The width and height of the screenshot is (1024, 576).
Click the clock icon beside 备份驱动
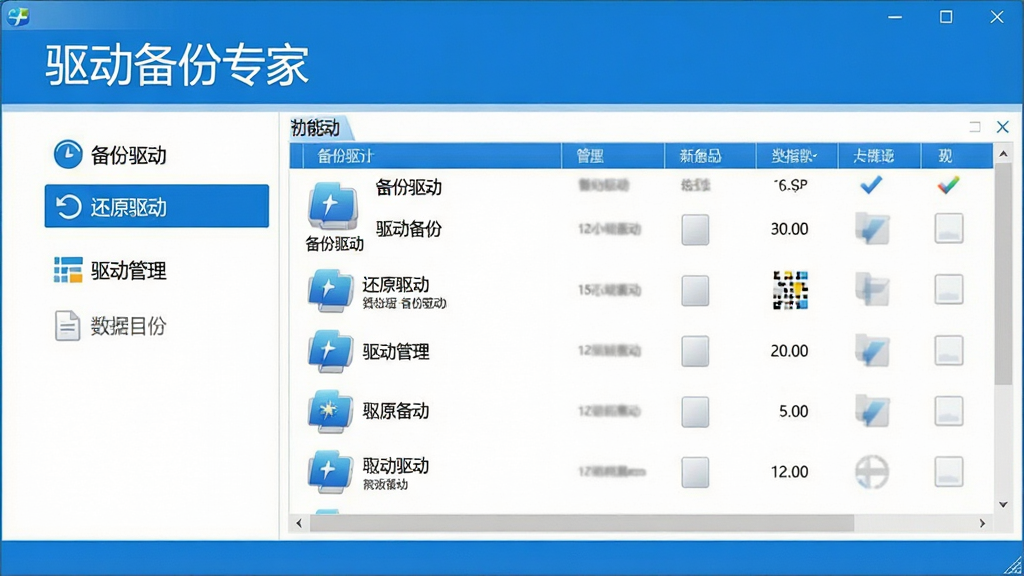68,154
